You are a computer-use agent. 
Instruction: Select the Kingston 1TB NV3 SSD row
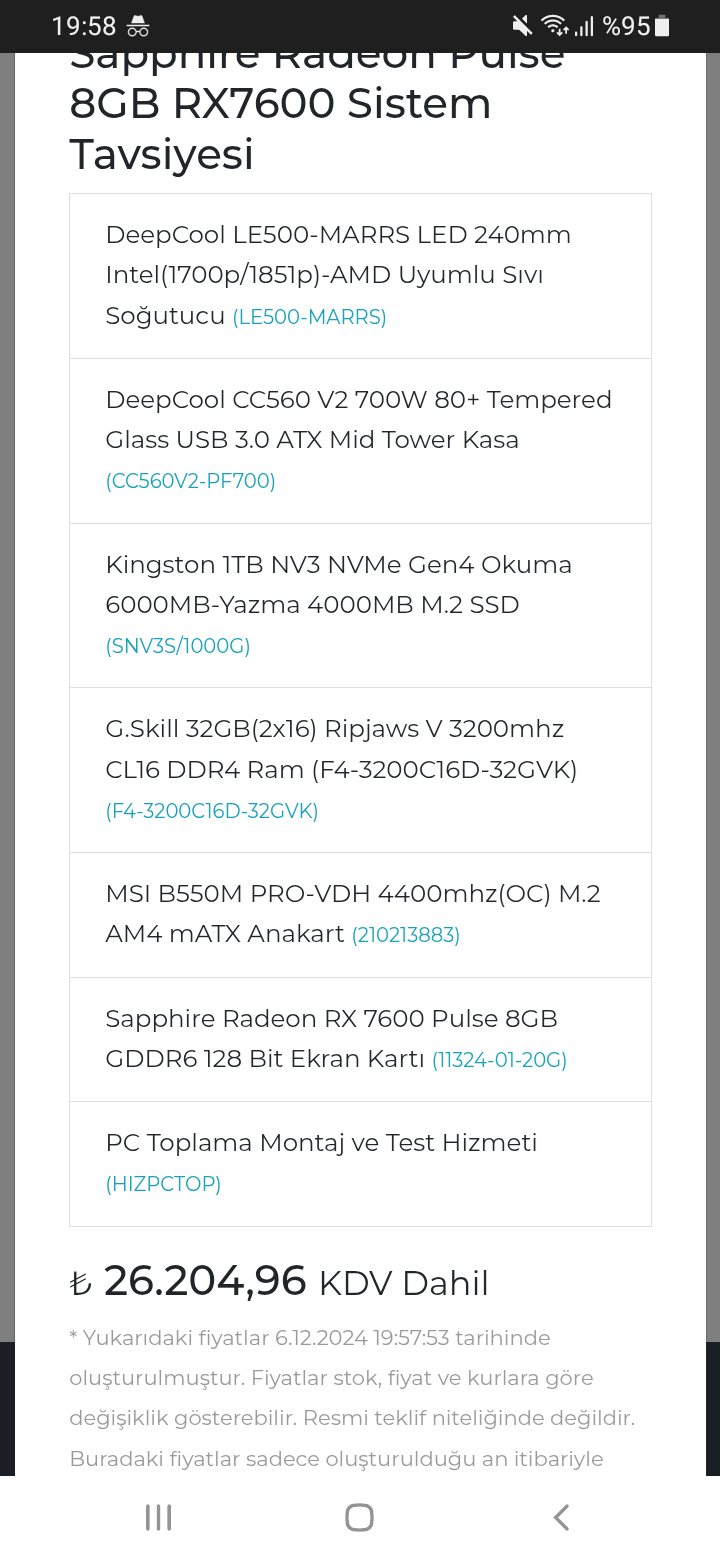point(360,604)
